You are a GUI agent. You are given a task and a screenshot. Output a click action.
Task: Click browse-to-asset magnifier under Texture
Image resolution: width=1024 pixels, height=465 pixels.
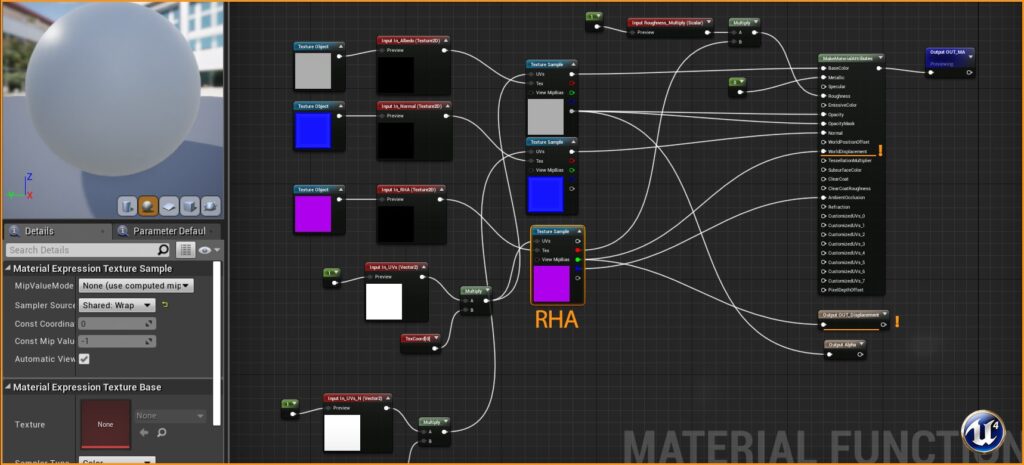coord(161,432)
